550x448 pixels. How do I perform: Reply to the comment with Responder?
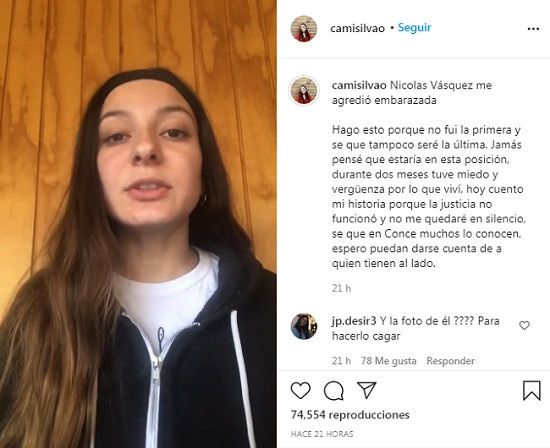tap(450, 361)
